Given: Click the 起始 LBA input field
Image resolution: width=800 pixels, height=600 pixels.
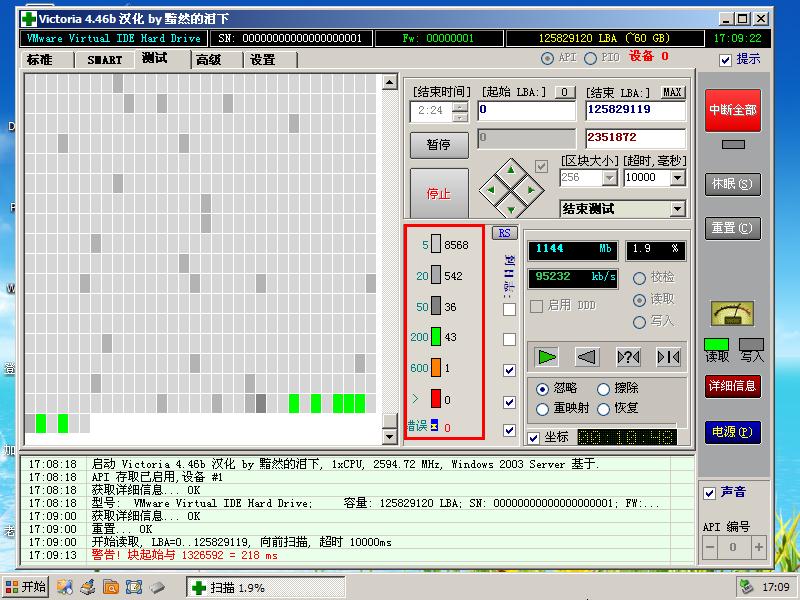Looking at the screenshot, I should point(527,110).
